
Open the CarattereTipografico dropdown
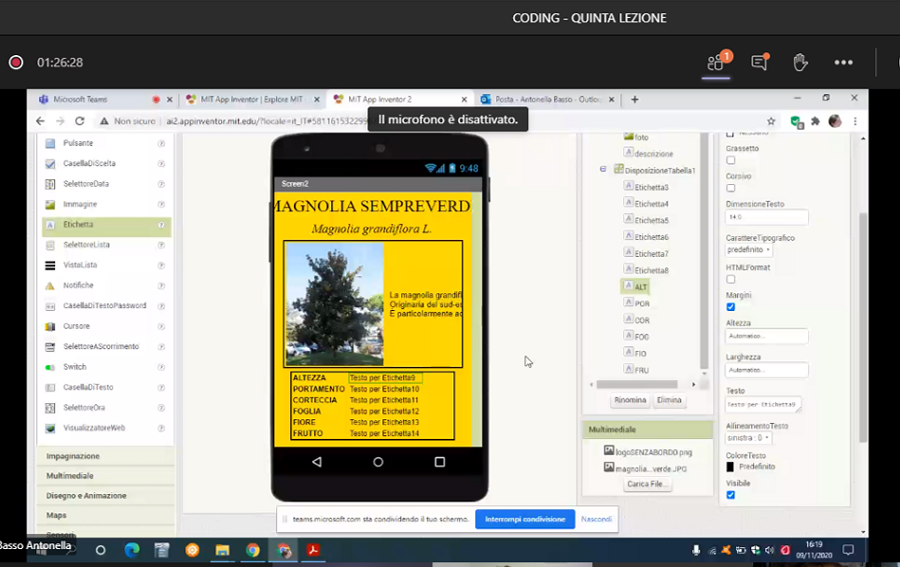tap(749, 250)
